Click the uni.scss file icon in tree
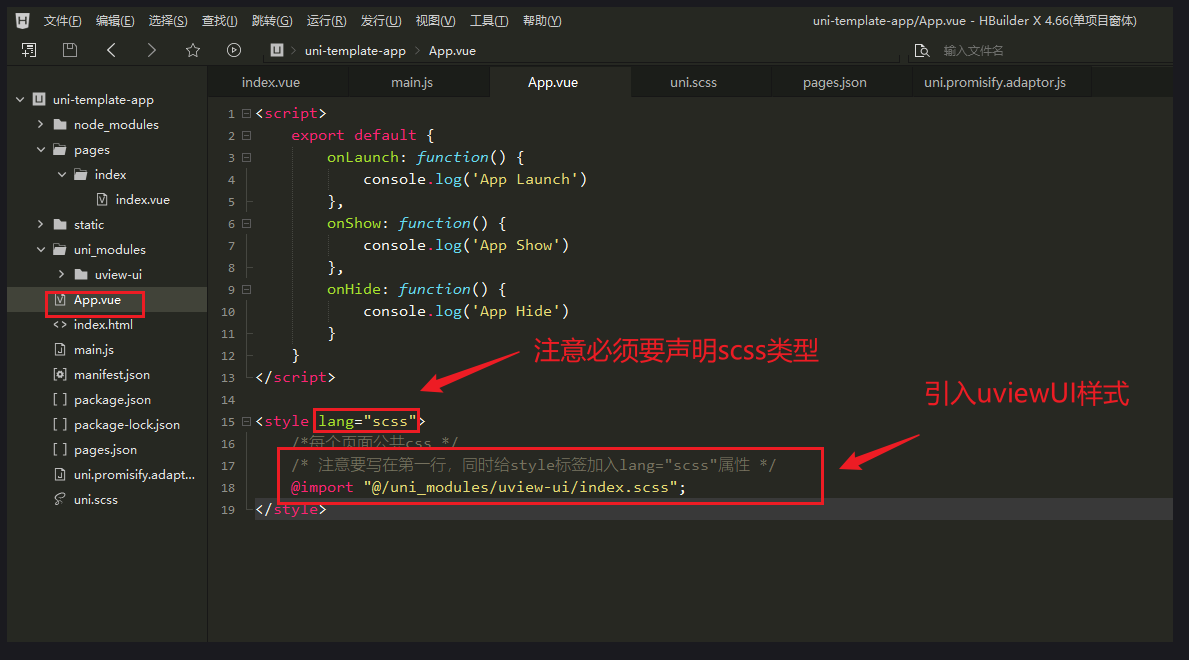This screenshot has width=1189, height=660. click(60, 499)
